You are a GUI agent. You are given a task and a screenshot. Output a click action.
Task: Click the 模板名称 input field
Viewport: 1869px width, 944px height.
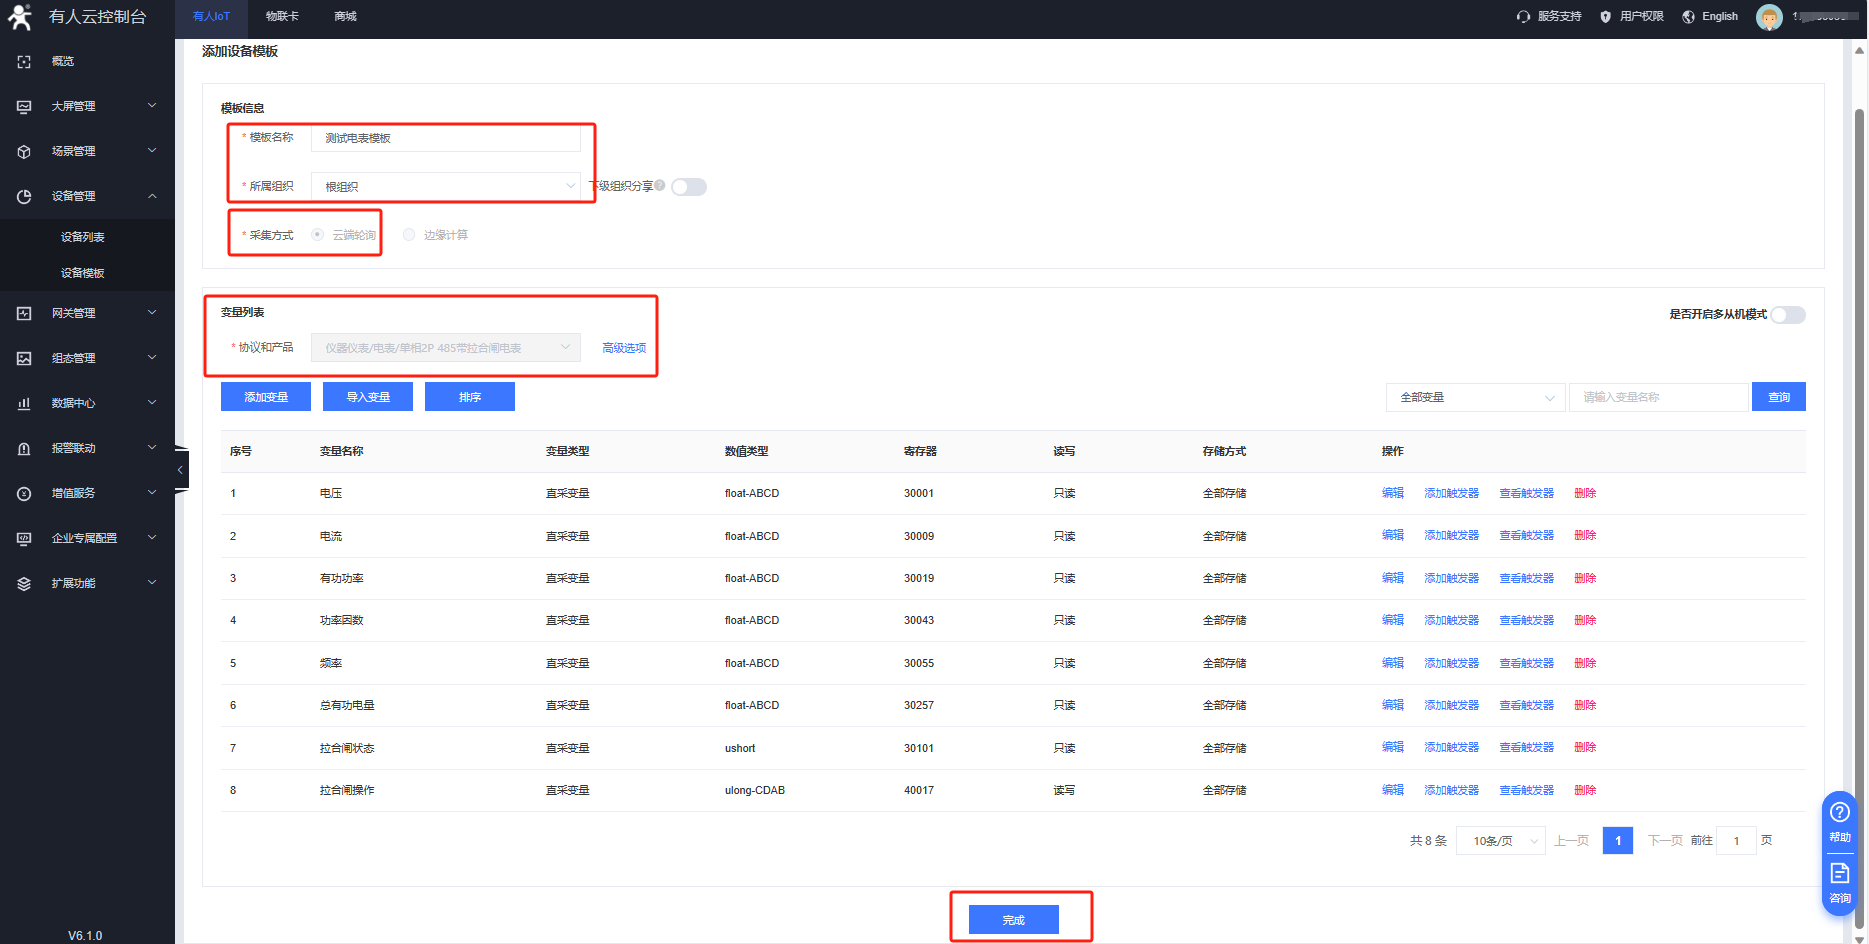[x=446, y=138]
